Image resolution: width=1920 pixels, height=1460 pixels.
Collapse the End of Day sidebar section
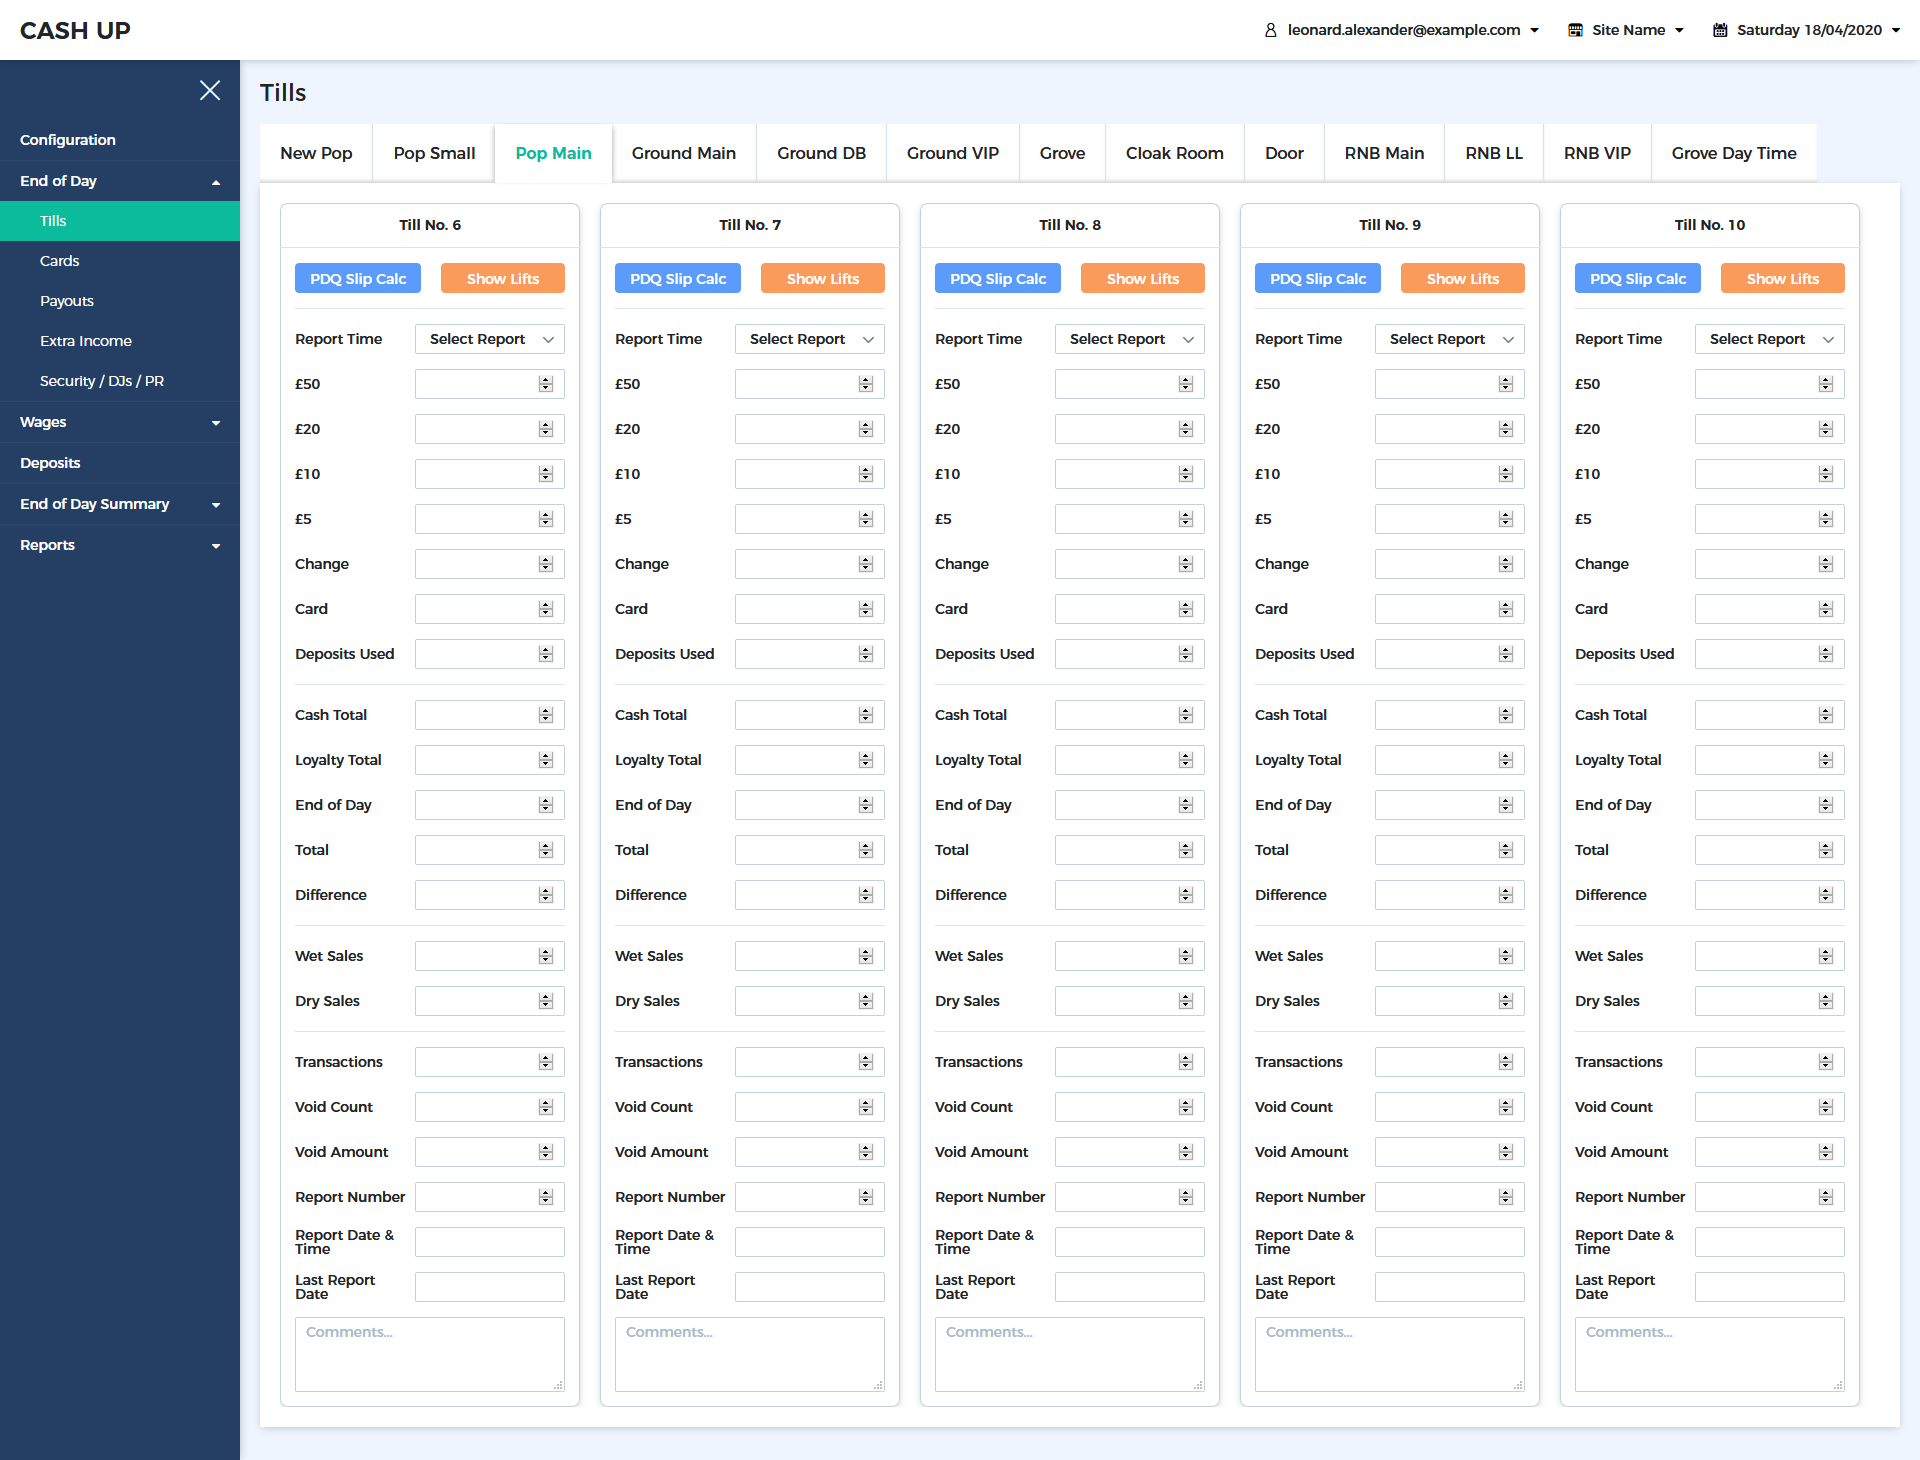point(120,181)
